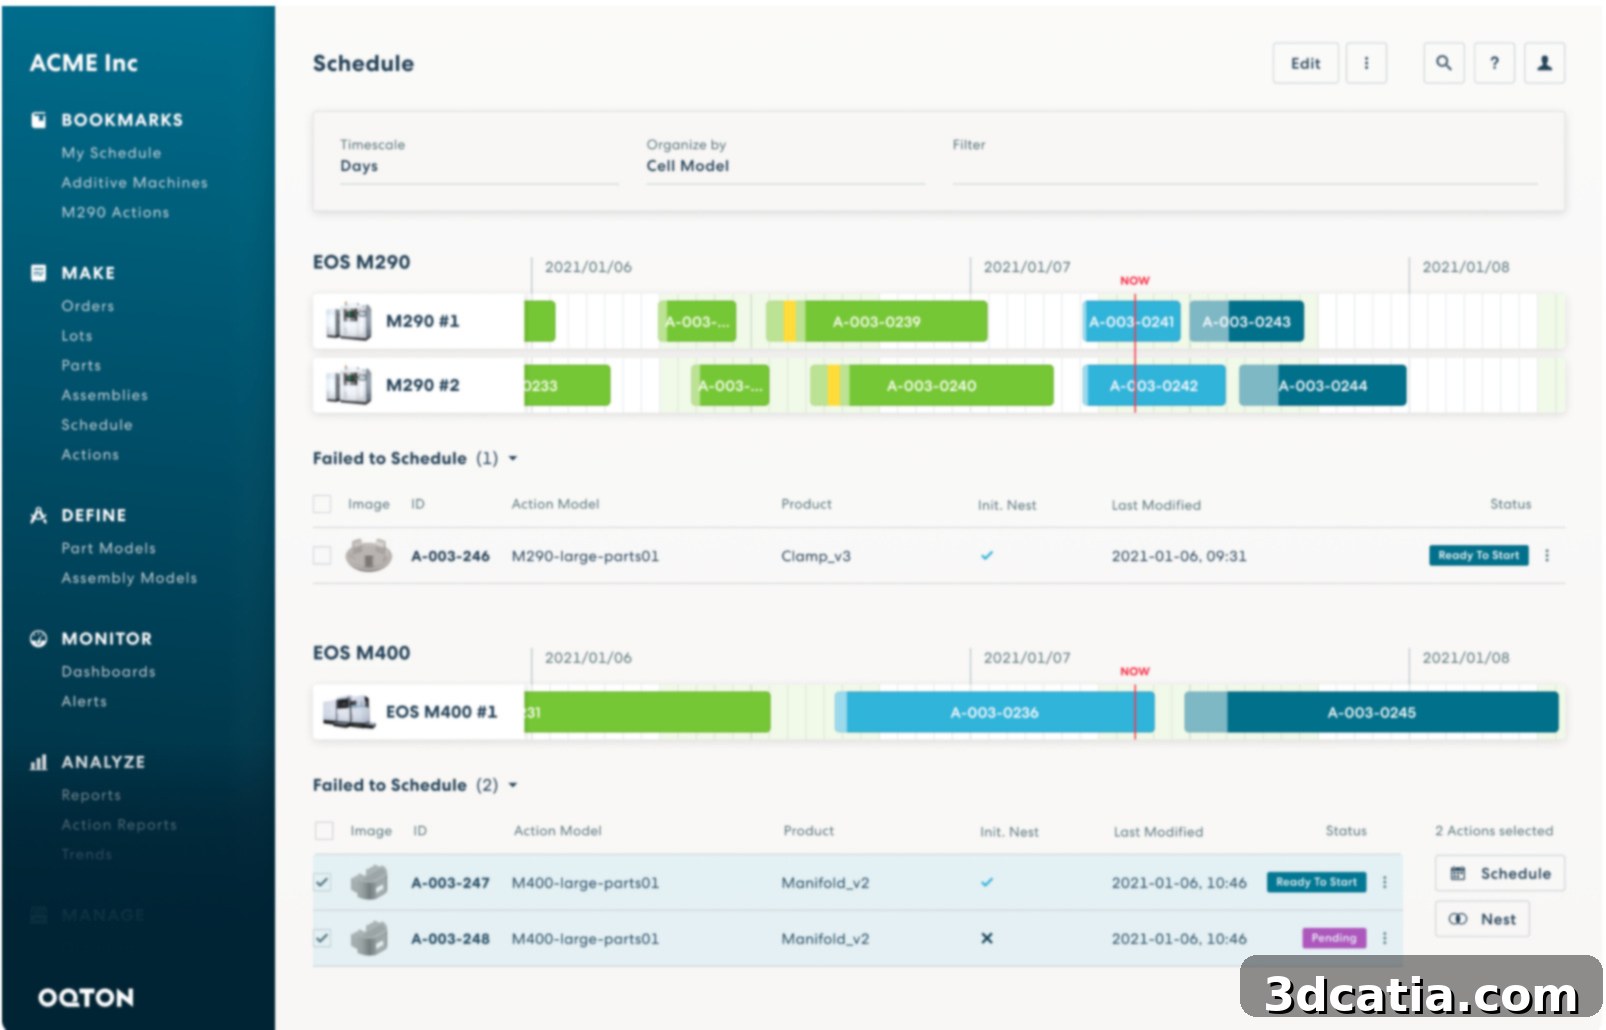Click the M290 #1 machine image

point(348,321)
